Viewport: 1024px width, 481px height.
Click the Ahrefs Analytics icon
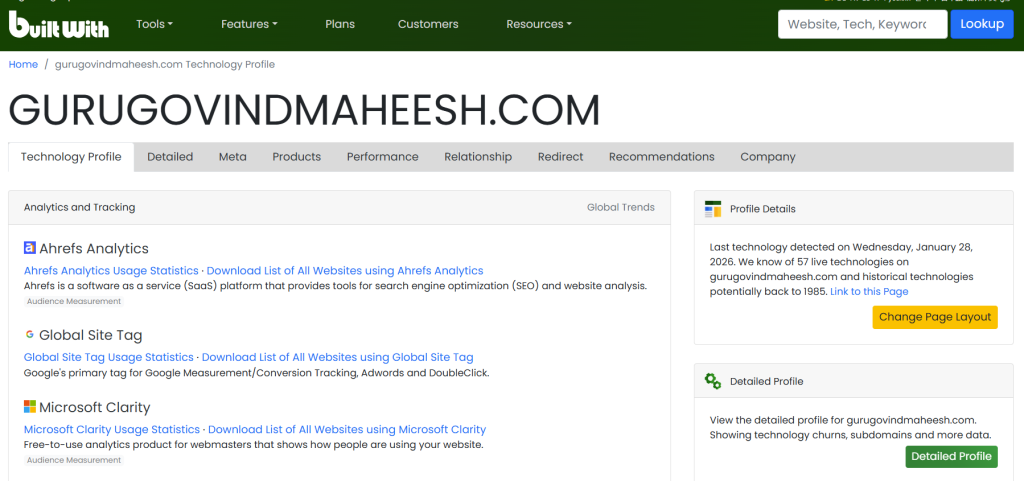tap(29, 248)
